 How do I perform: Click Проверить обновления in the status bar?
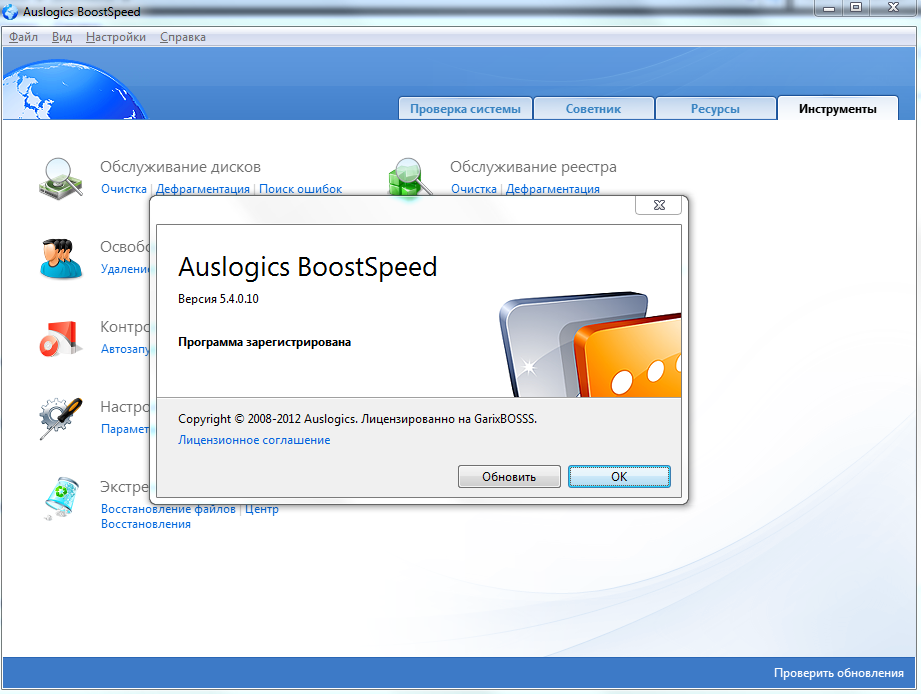[x=839, y=673]
